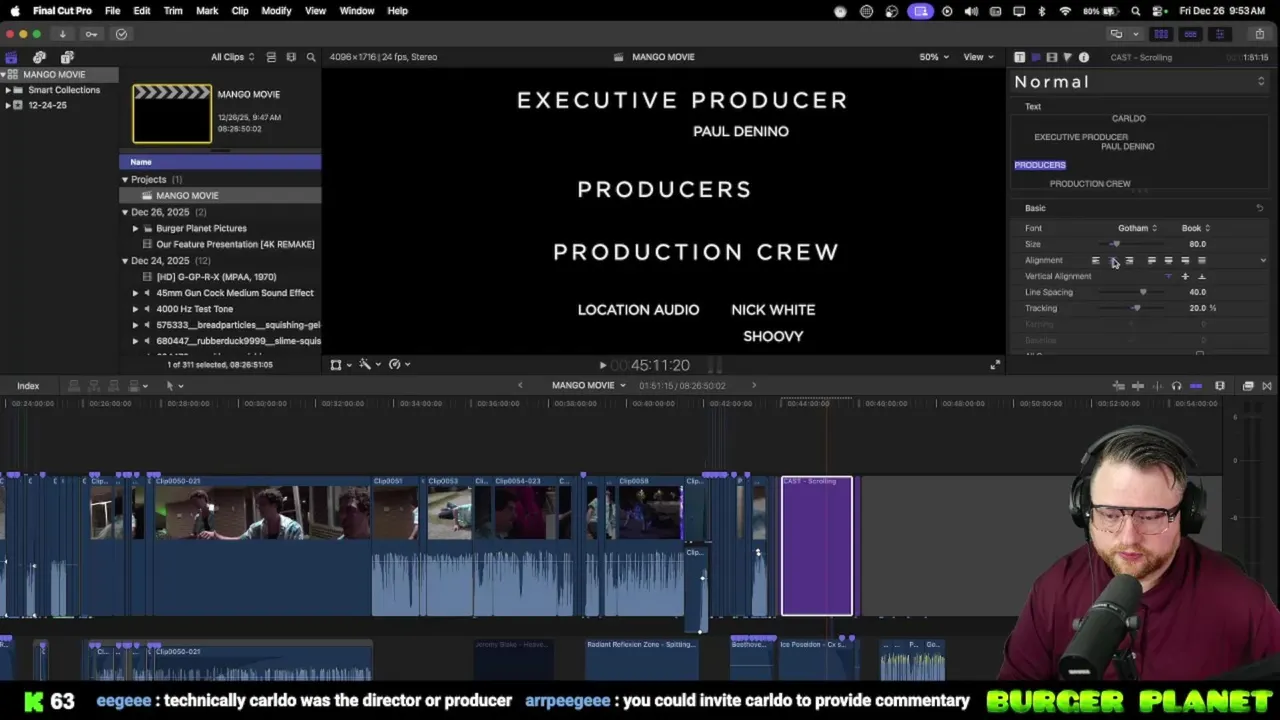Select the purple CAST Scrolling title clip
The width and height of the screenshot is (1280, 720).
pos(817,546)
